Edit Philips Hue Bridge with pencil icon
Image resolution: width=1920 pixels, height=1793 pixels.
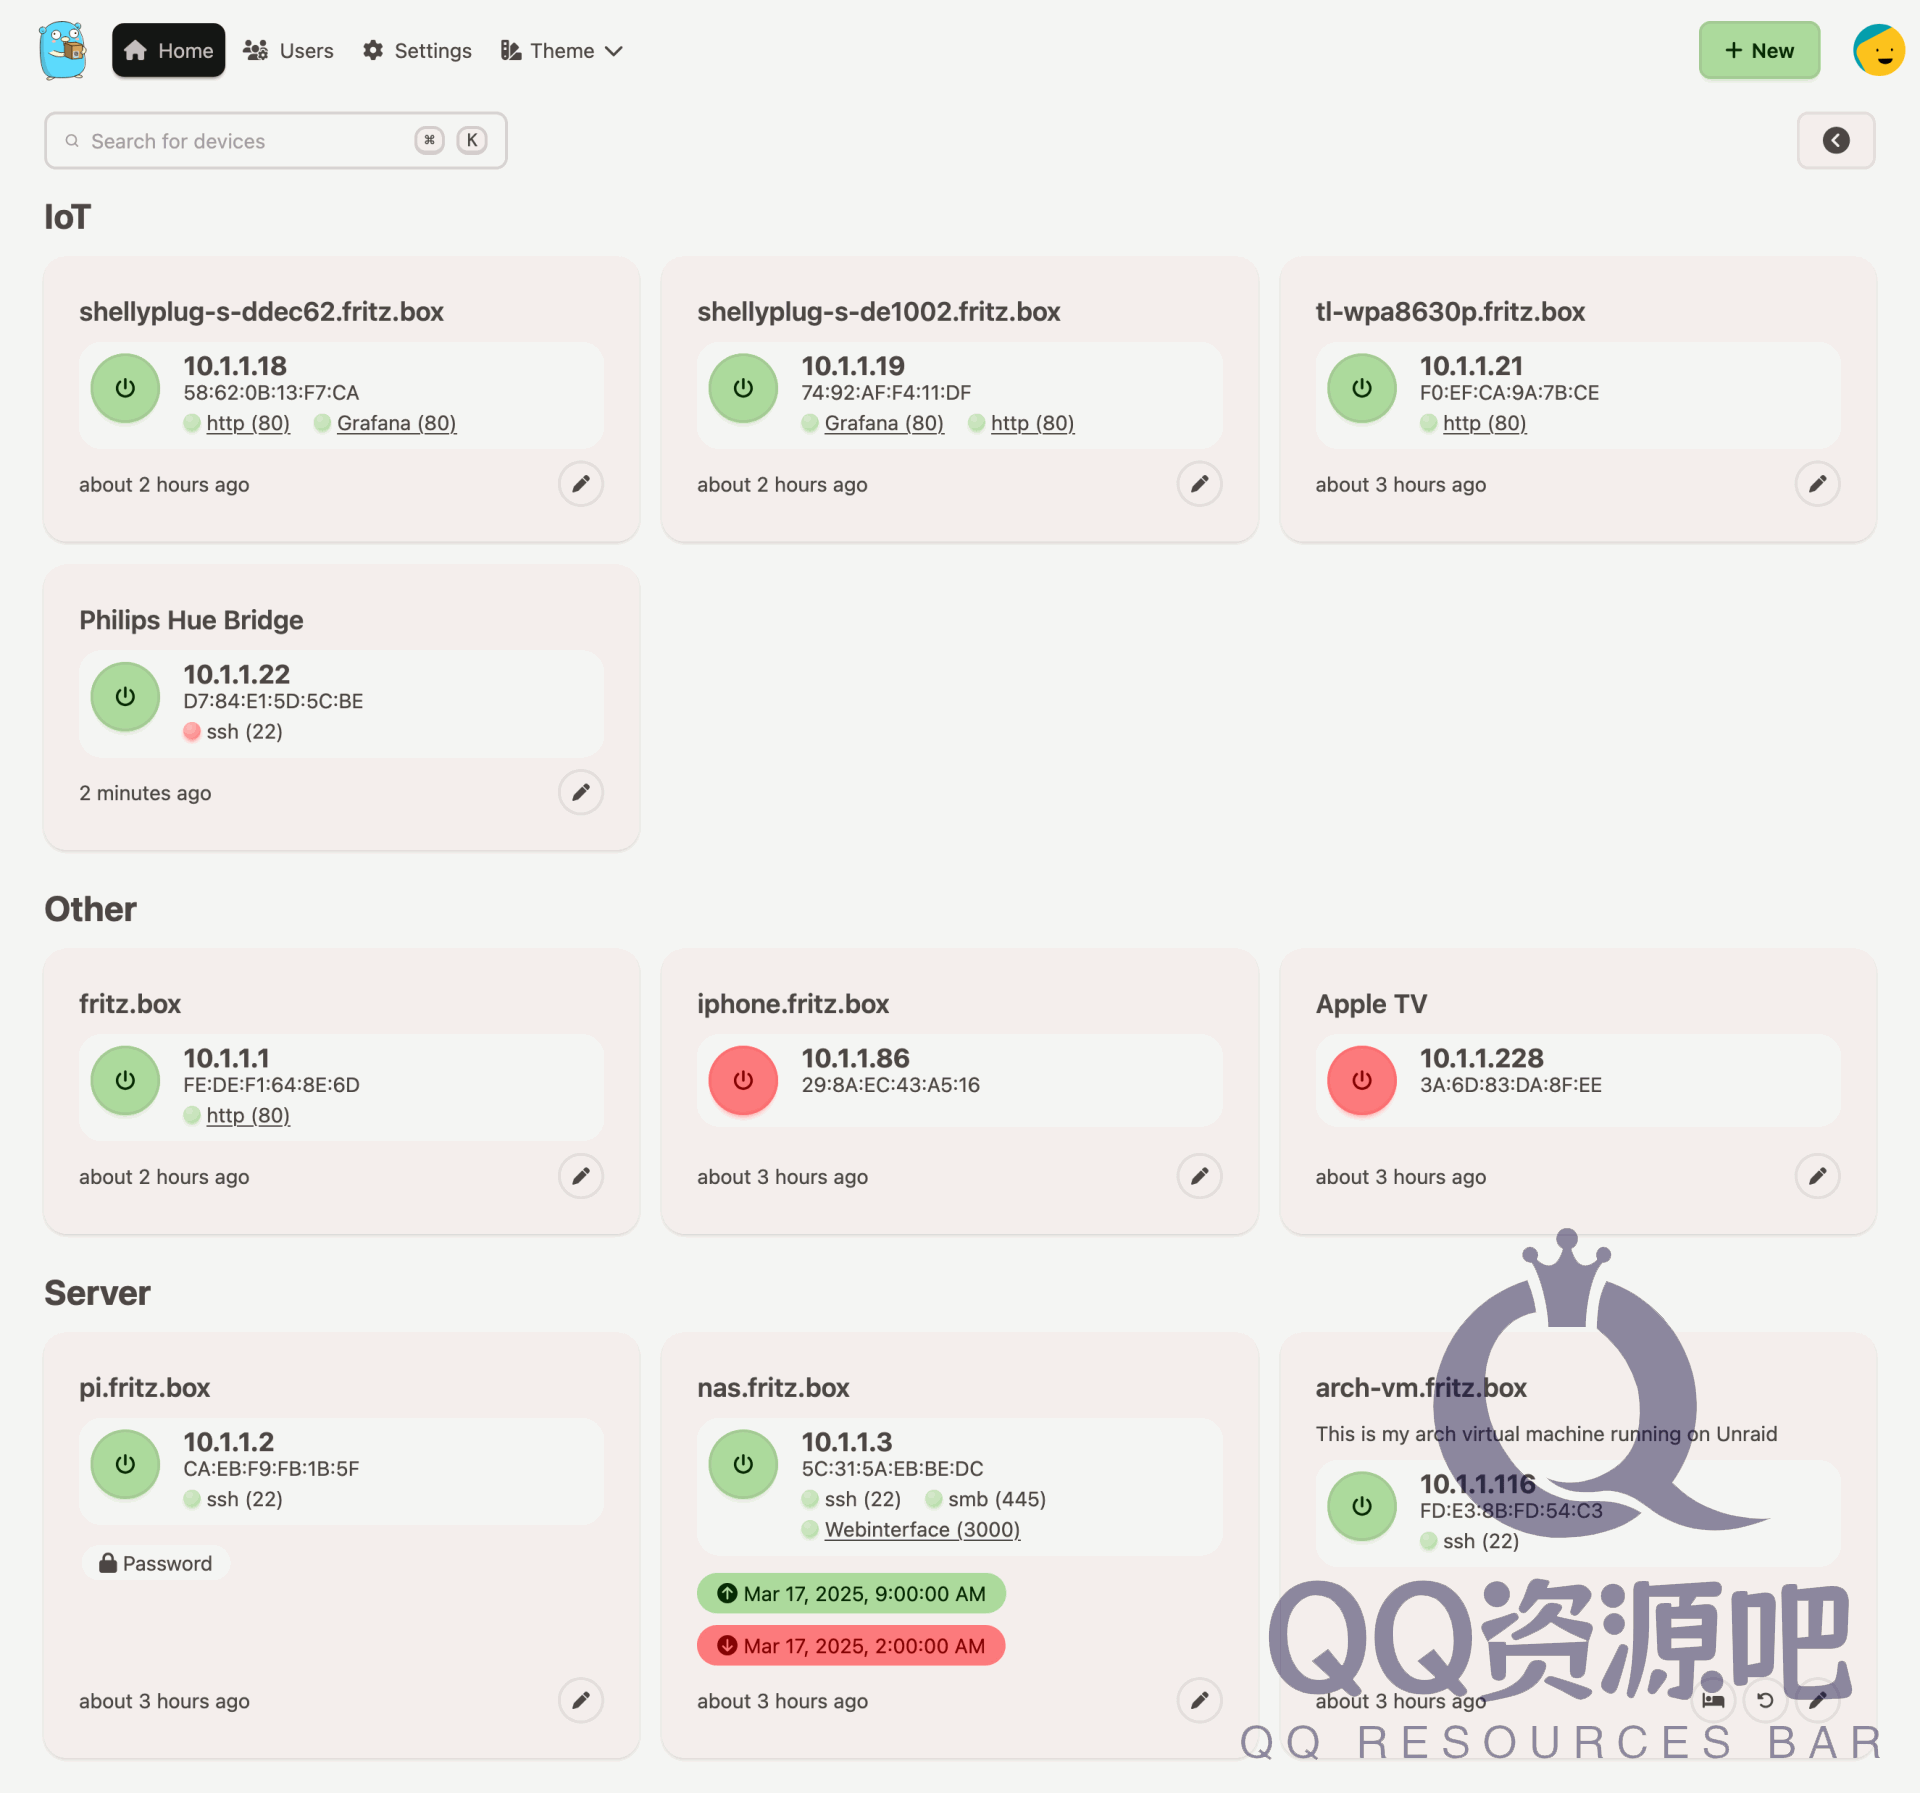pos(580,792)
